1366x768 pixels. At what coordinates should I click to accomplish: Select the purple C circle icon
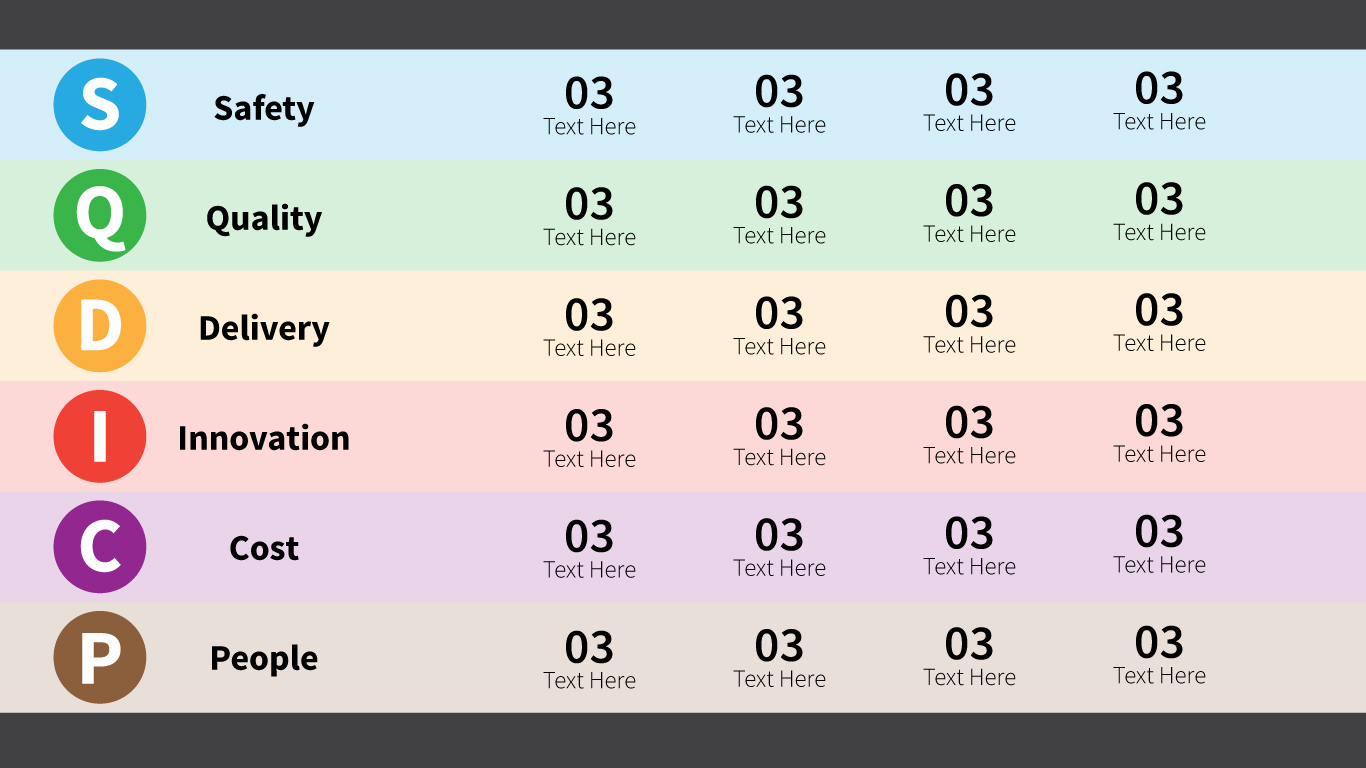click(100, 547)
